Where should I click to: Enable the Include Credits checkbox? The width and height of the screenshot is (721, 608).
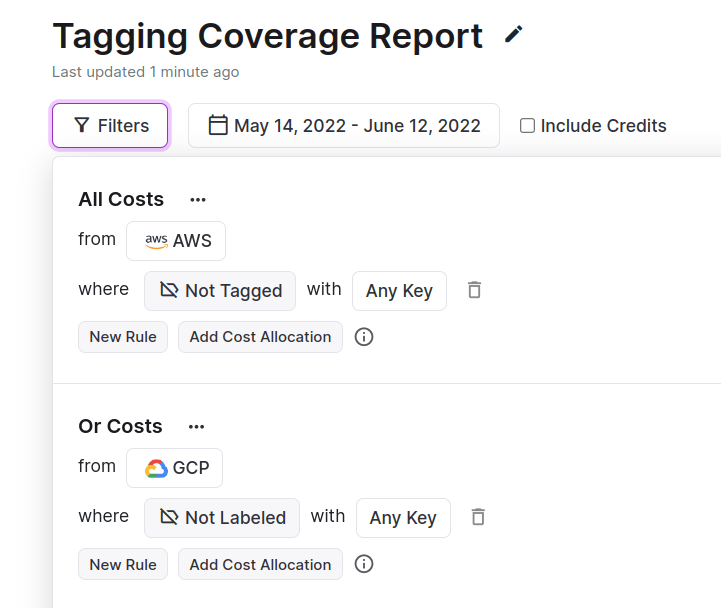click(x=527, y=126)
